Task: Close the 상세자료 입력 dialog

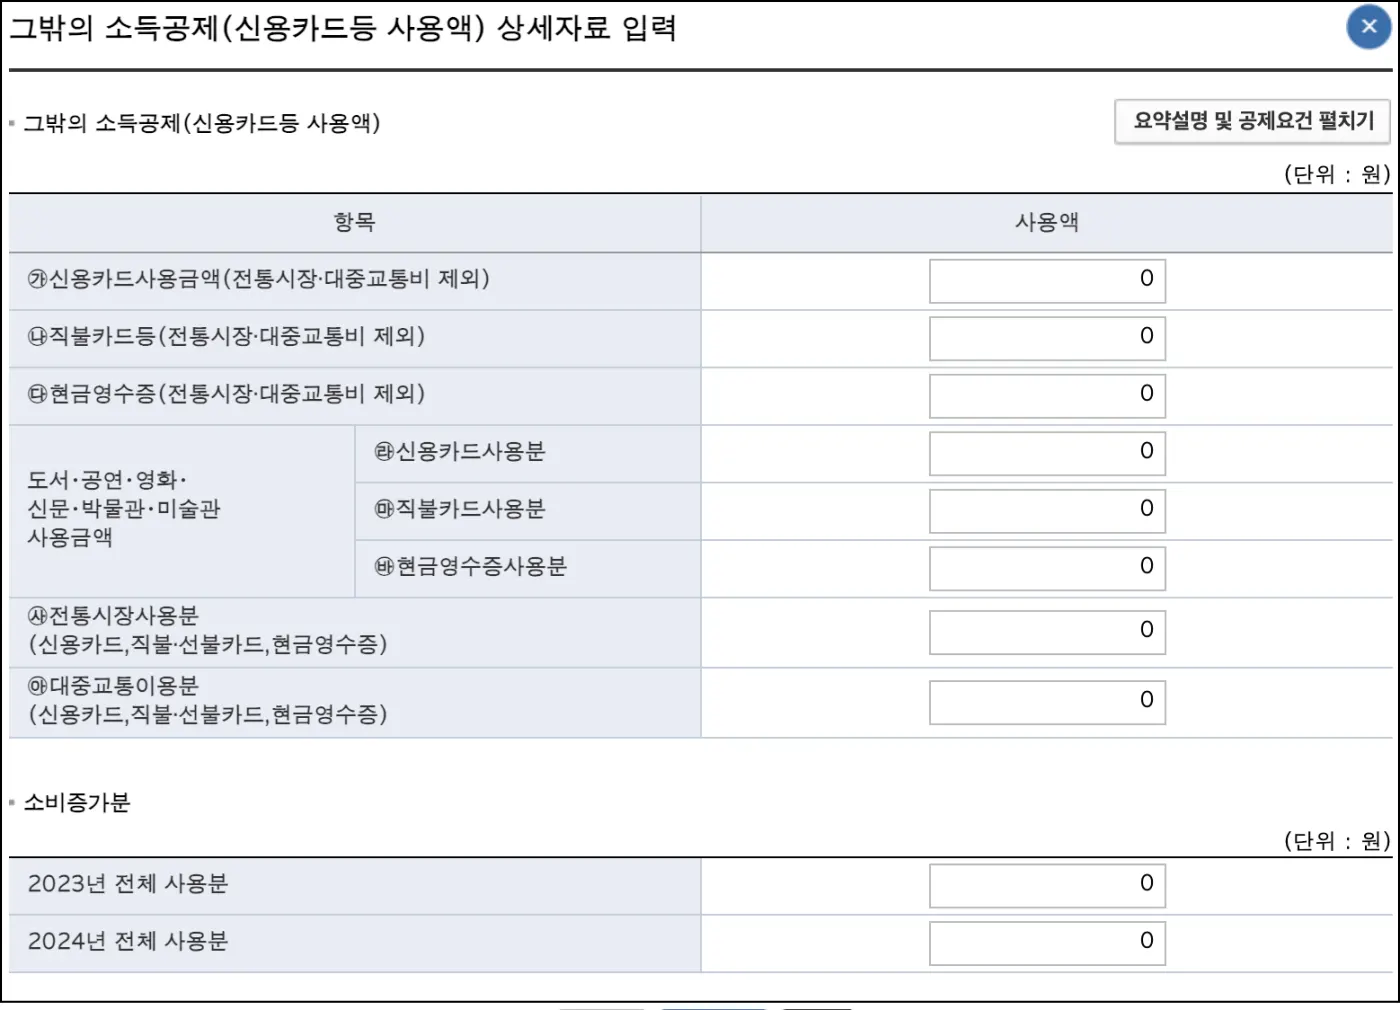Action: [x=1368, y=27]
